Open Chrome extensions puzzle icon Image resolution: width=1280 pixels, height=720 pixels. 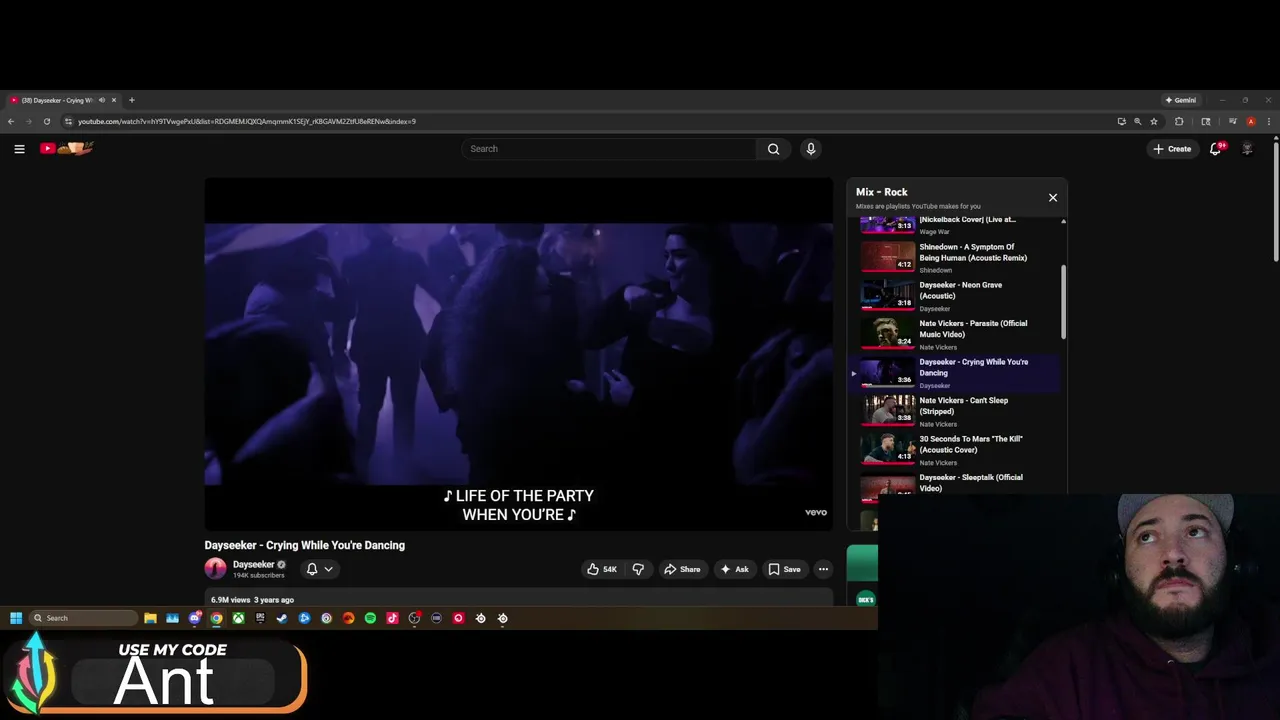tap(1179, 122)
